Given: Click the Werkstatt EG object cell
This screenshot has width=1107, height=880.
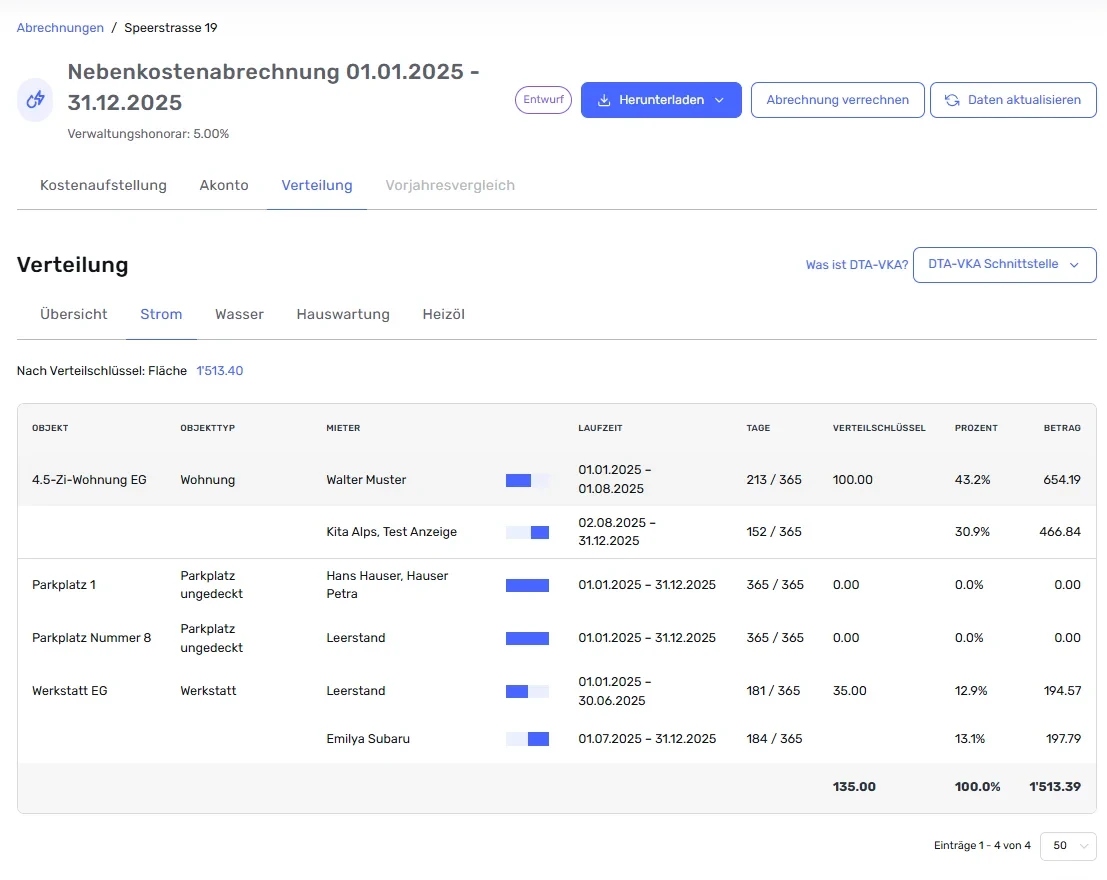Looking at the screenshot, I should pos(69,691).
